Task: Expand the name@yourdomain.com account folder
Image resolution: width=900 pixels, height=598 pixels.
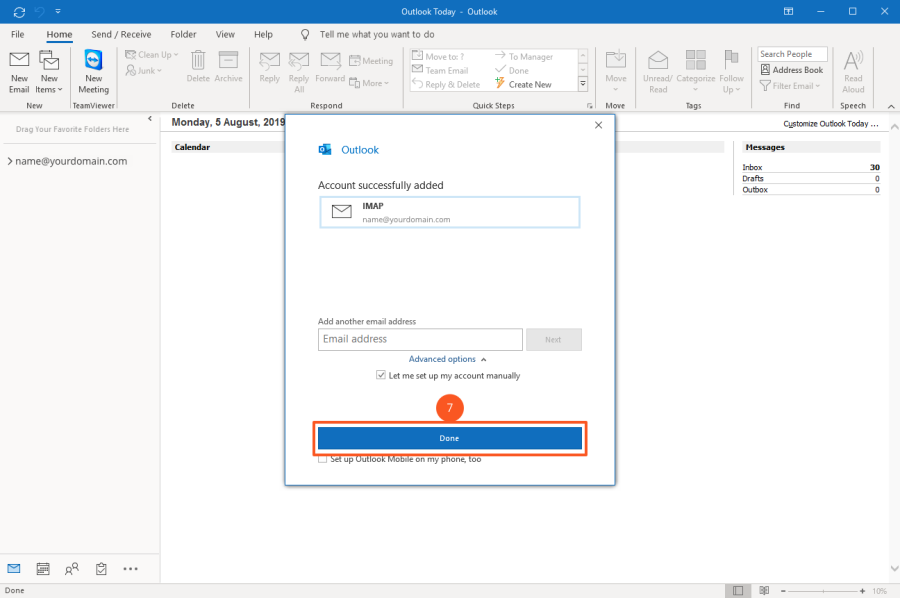Action: click(x=9, y=161)
